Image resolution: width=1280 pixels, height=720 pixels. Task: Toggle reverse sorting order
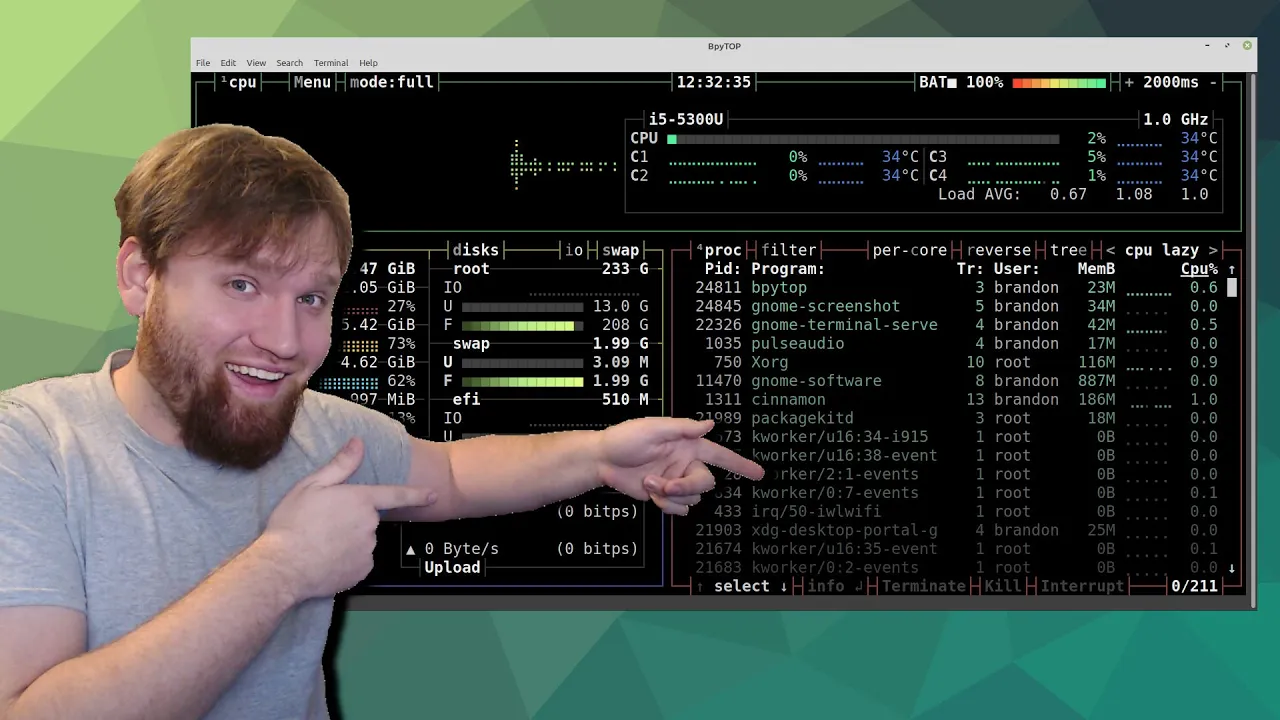998,250
